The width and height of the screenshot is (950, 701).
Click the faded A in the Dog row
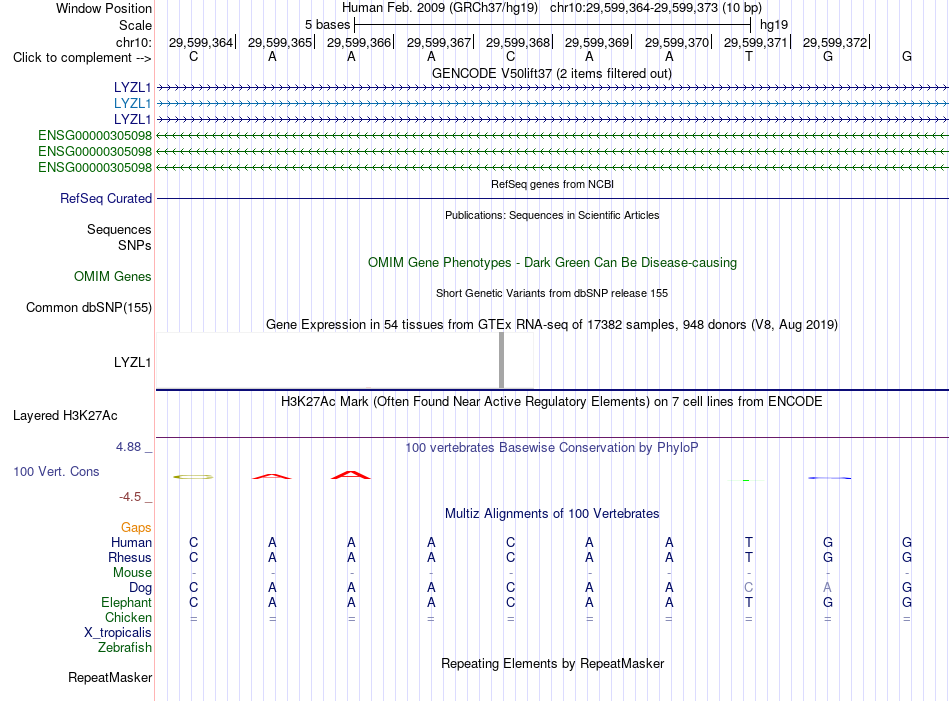click(828, 588)
